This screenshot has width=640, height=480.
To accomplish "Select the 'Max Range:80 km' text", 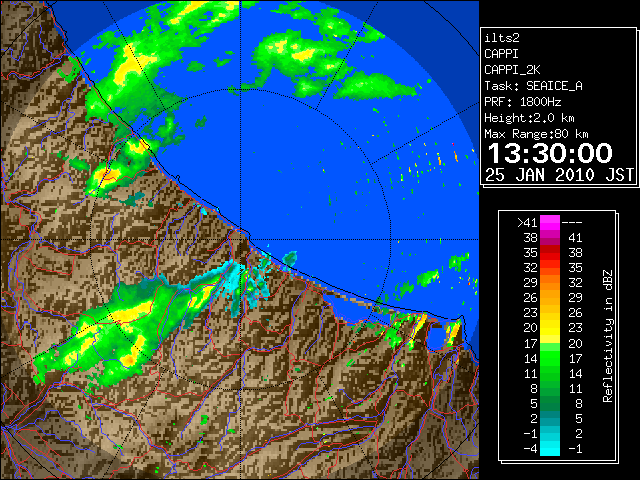I will (536, 134).
